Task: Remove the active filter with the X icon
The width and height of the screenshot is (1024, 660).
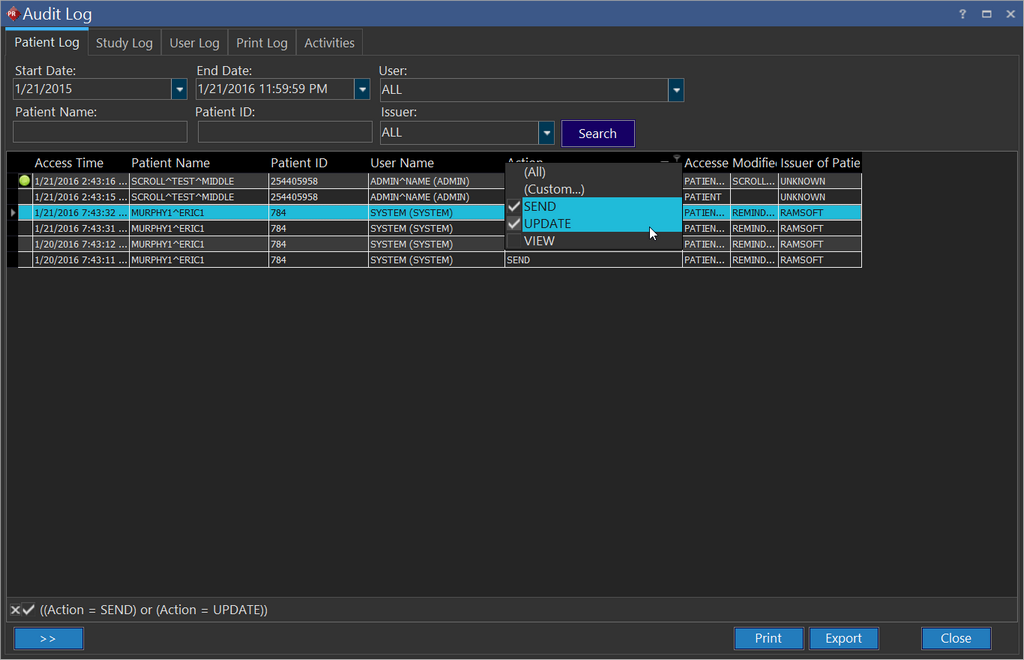Action: 15,610
